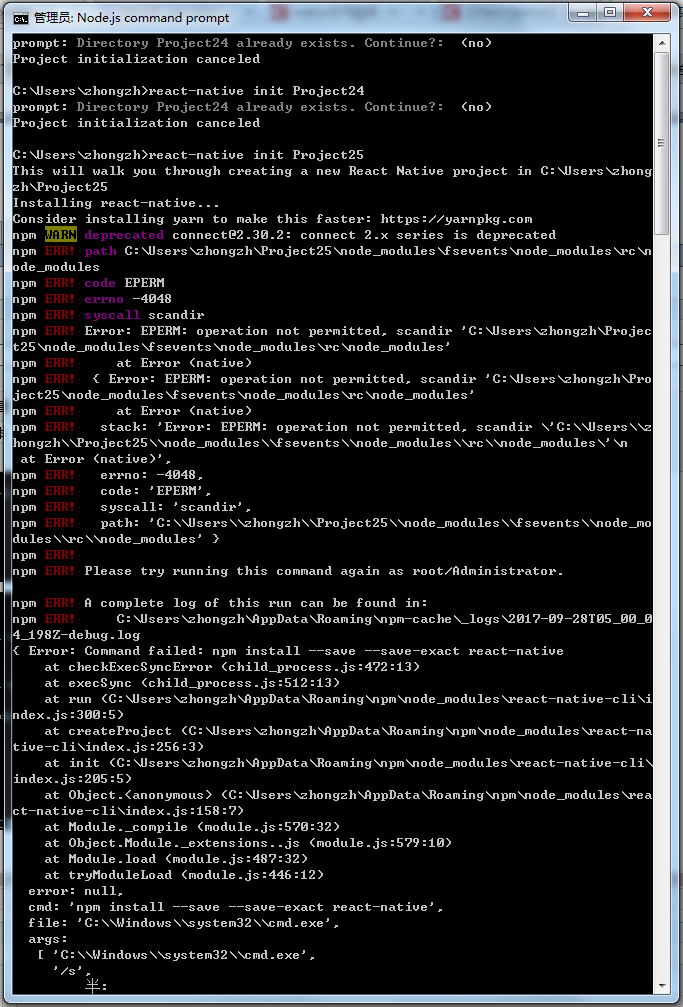Viewport: 683px width, 1007px height.
Task: Click 'at execSync' stack line
Action: [x=192, y=683]
